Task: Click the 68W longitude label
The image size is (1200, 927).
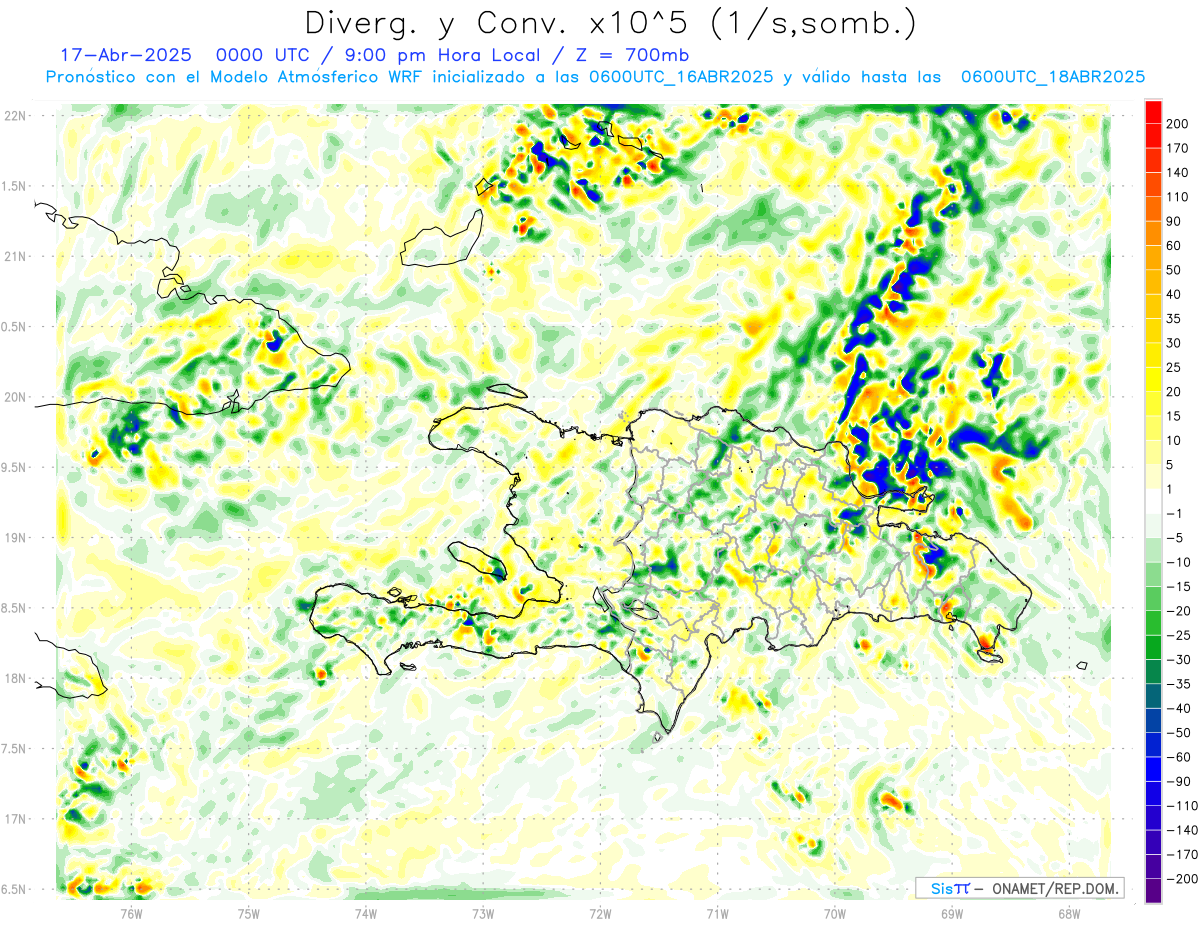Action: click(x=1068, y=913)
